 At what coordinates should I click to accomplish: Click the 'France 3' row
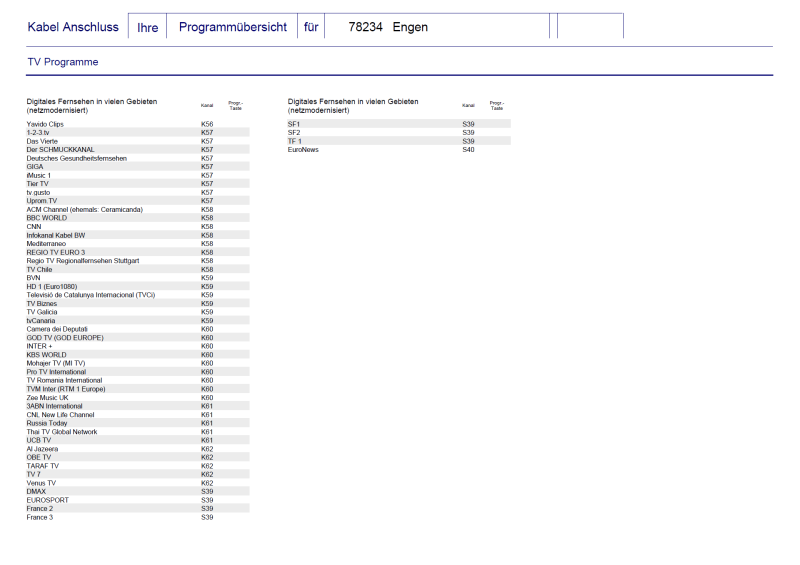click(x=138, y=518)
